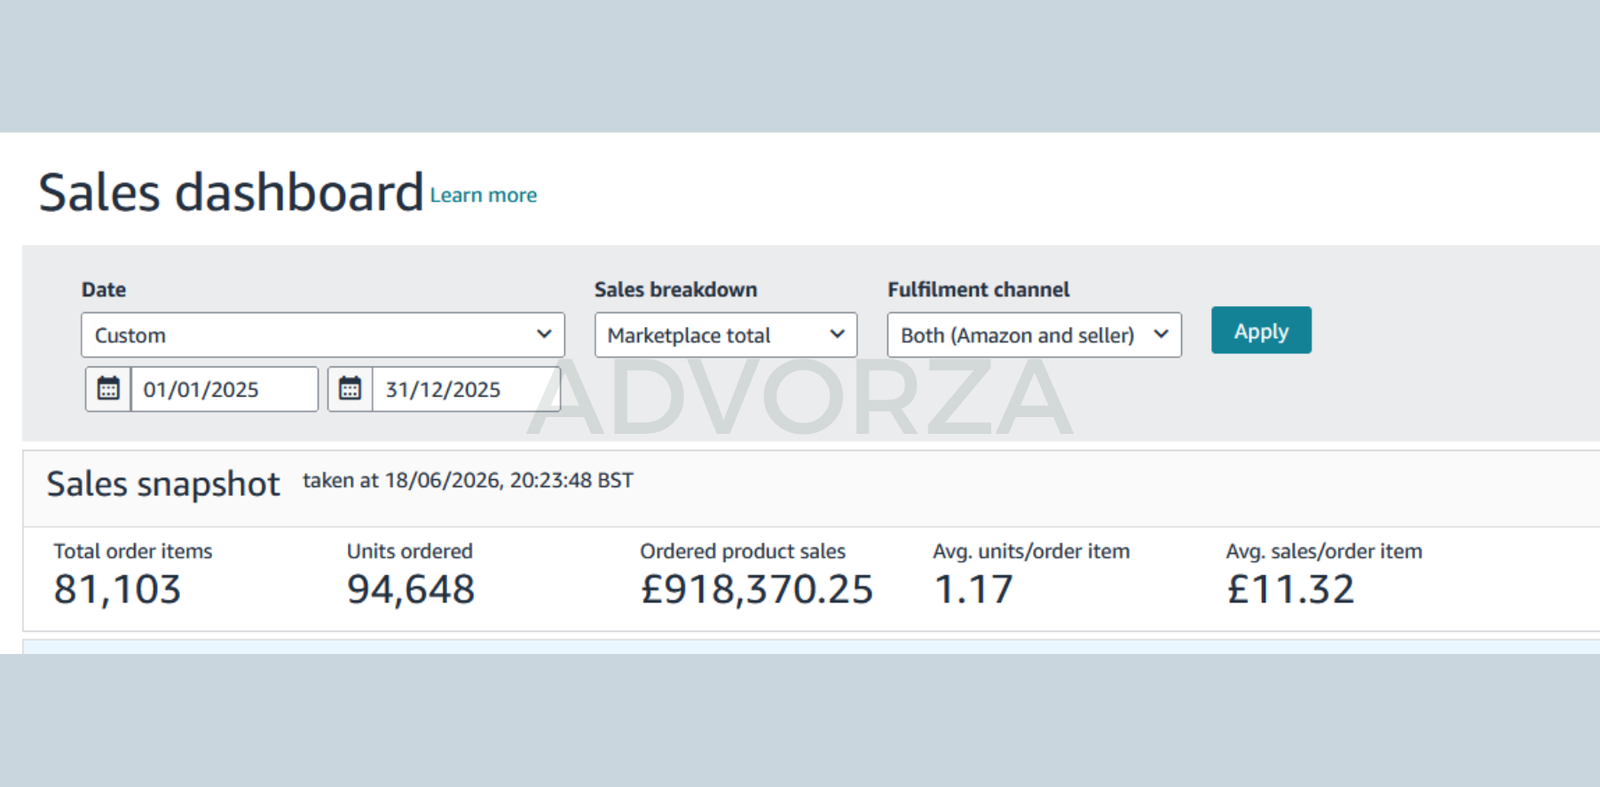Click the Apply button
Viewport: 1600px width, 787px height.
pos(1261,330)
